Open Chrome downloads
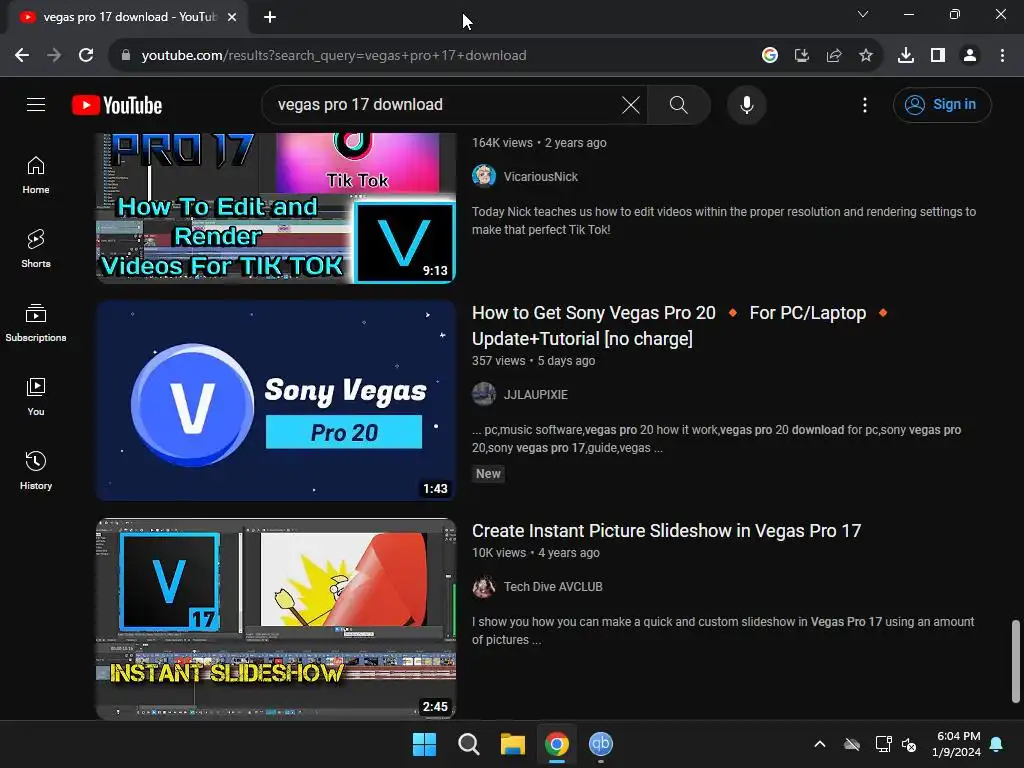The height and width of the screenshot is (768, 1024). [905, 56]
